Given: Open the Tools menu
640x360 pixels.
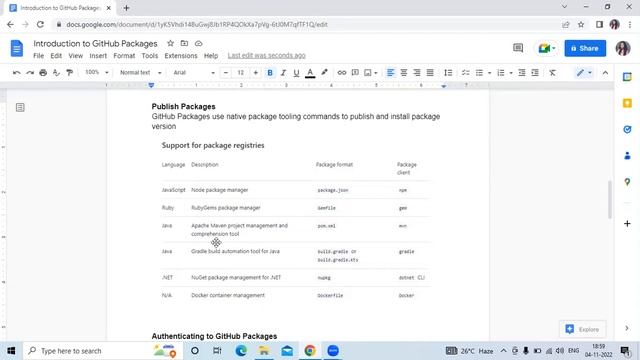Looking at the screenshot, I should [150, 56].
